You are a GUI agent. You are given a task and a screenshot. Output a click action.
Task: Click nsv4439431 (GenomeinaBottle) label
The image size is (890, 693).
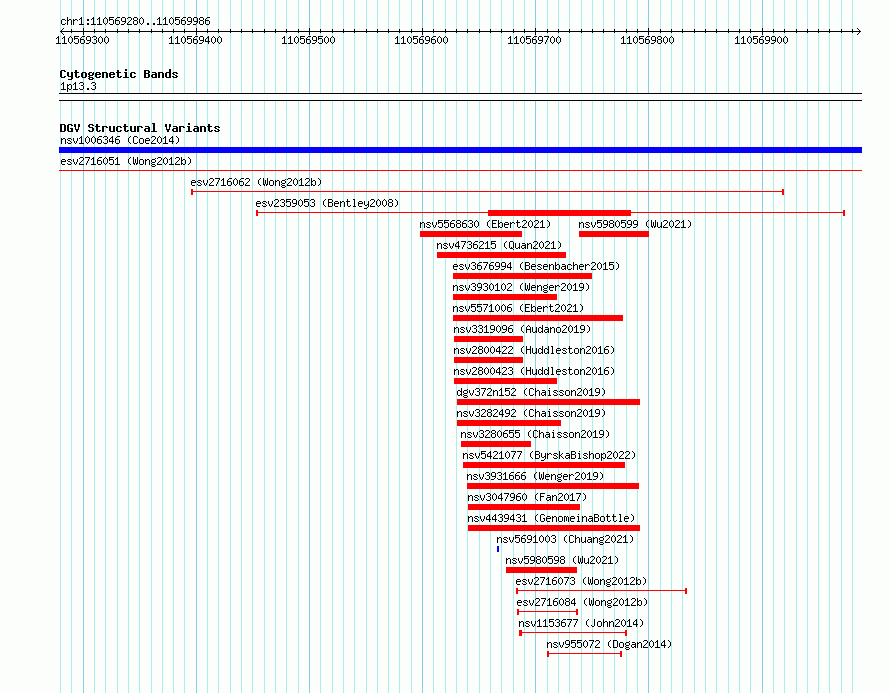[551, 518]
